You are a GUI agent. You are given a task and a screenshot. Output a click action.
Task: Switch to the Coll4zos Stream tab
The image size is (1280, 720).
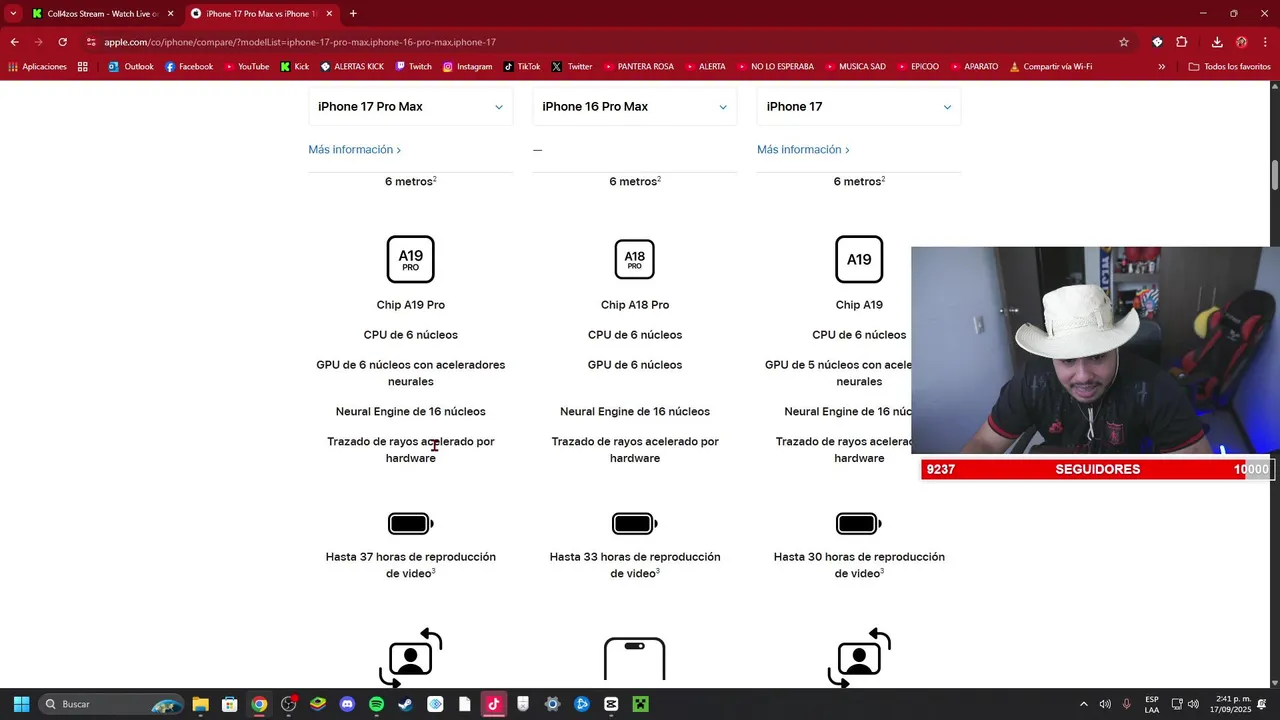point(103,14)
